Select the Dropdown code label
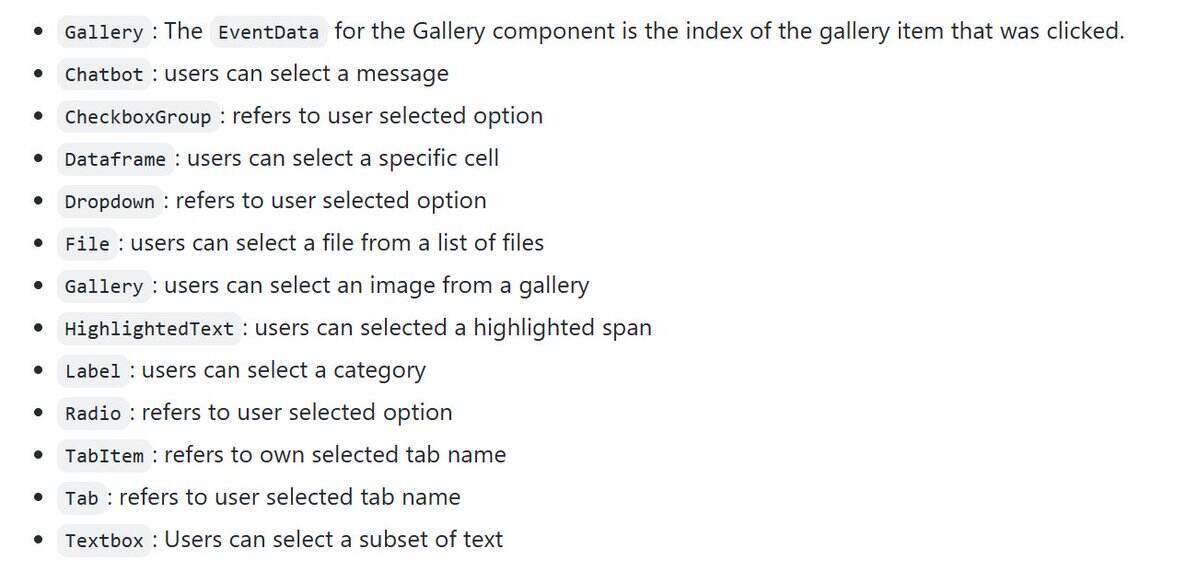 click(109, 202)
